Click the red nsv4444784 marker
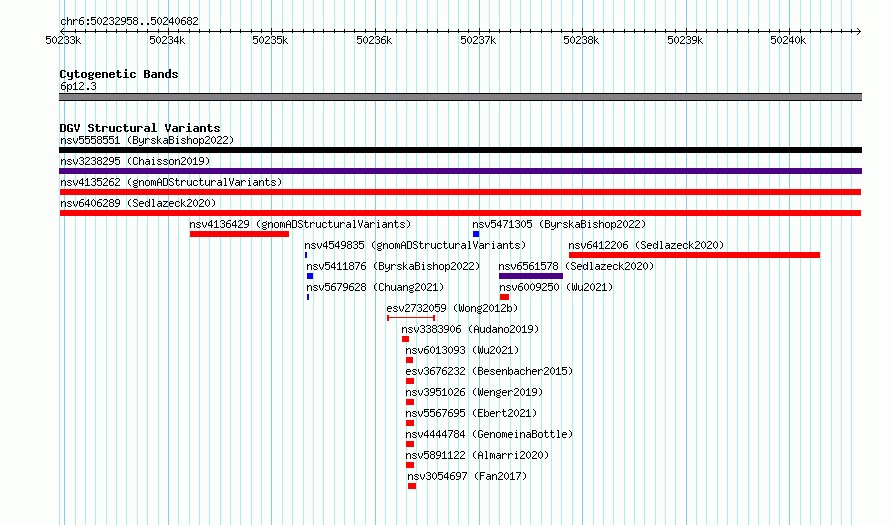This screenshot has height=525, width=890. point(410,444)
